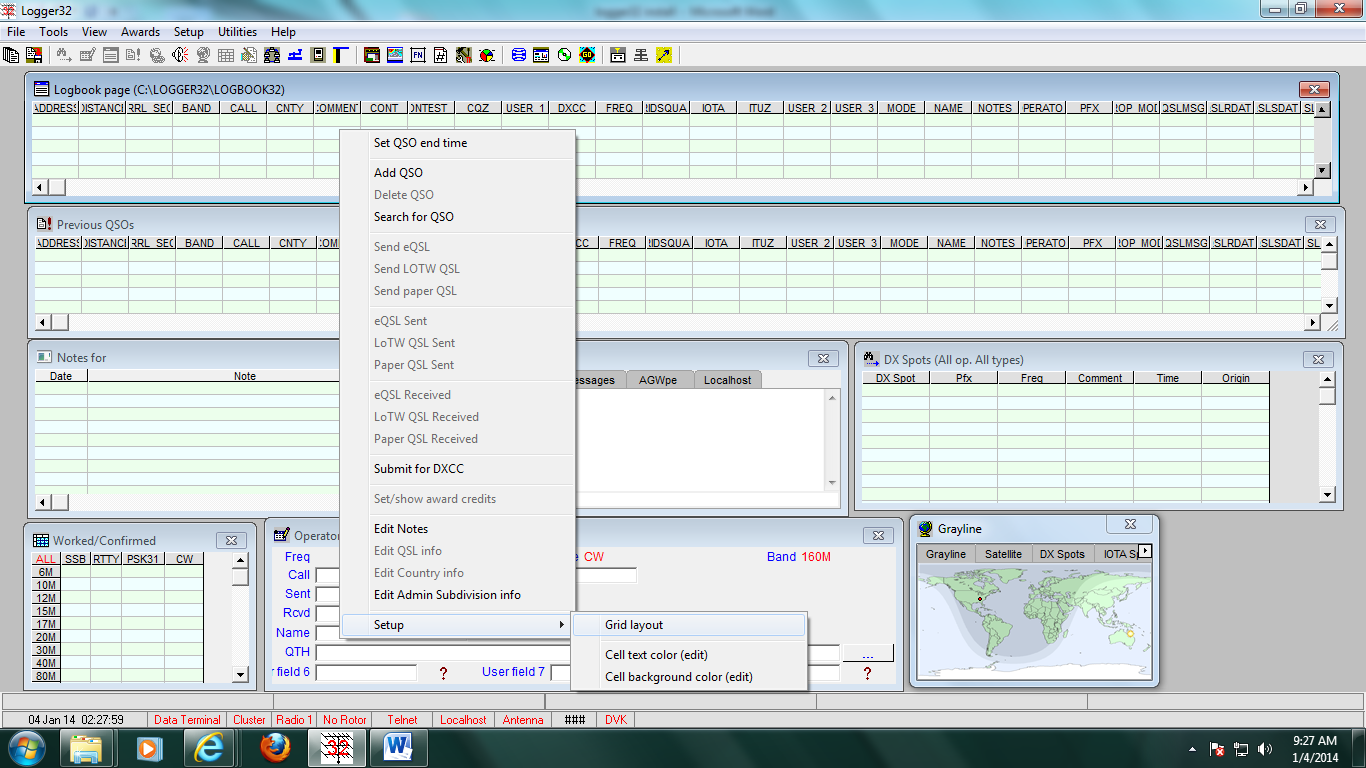Open Firefox from the taskbar
The height and width of the screenshot is (768, 1366).
click(275, 748)
